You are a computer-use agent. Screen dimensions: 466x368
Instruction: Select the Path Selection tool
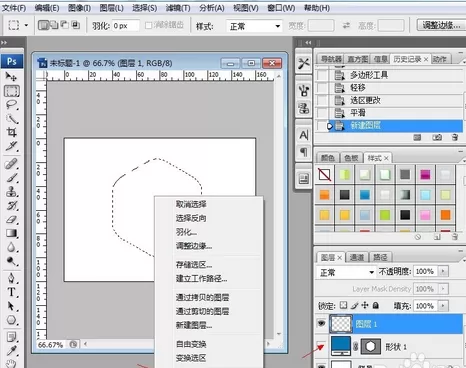coord(11,306)
